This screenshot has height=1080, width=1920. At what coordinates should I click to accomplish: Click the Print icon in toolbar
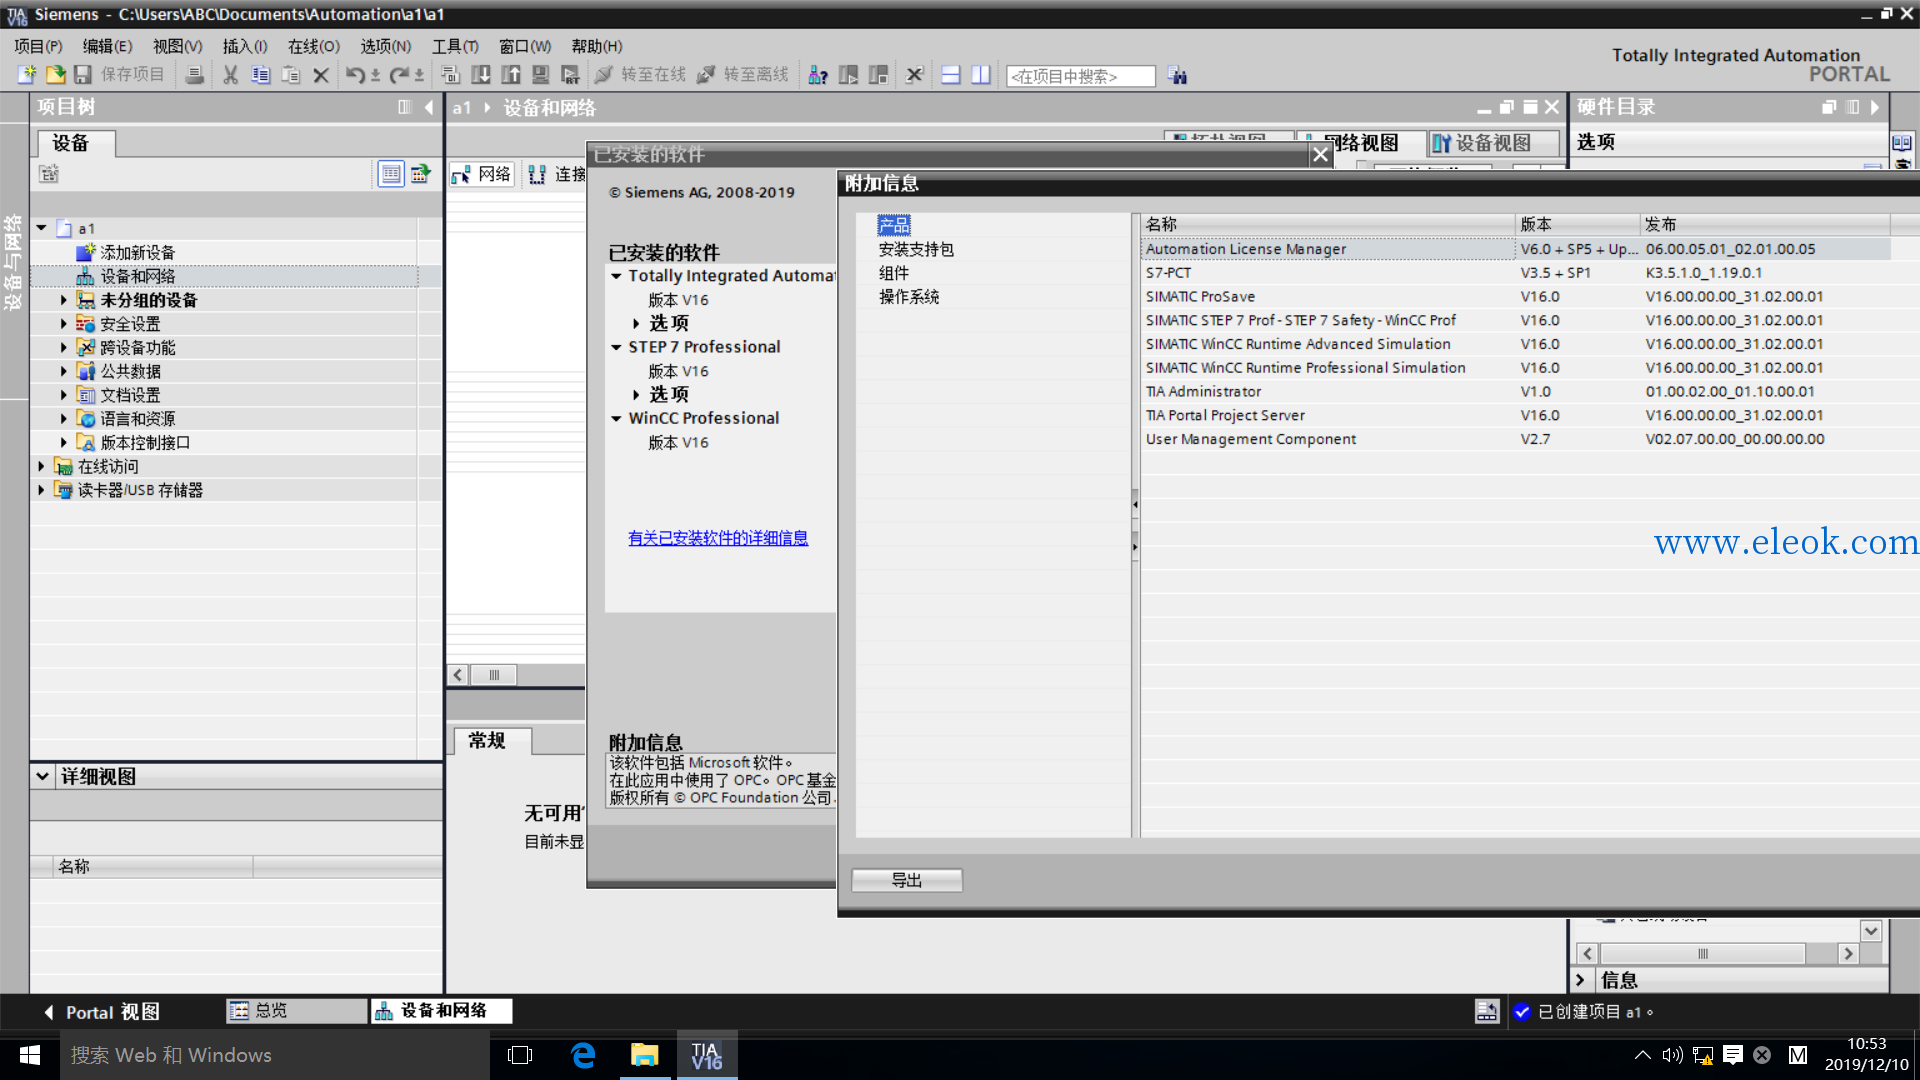[195, 75]
